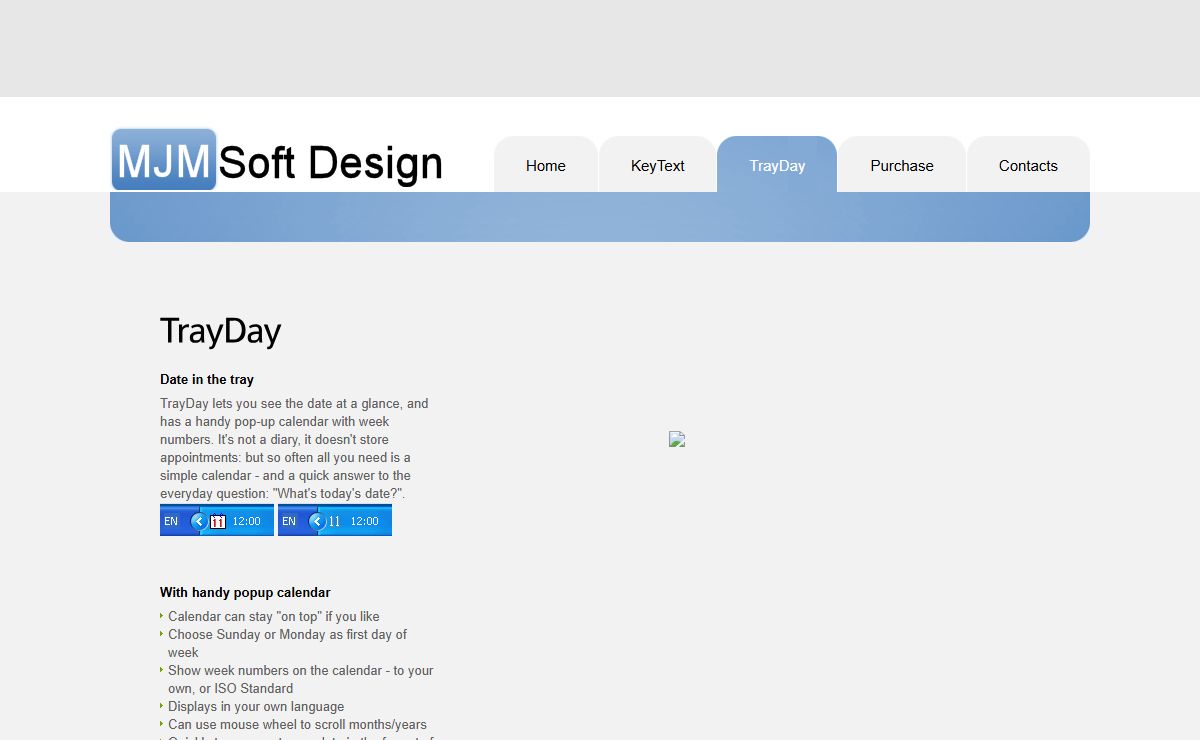Click the broken image placeholder icon

coord(677,439)
